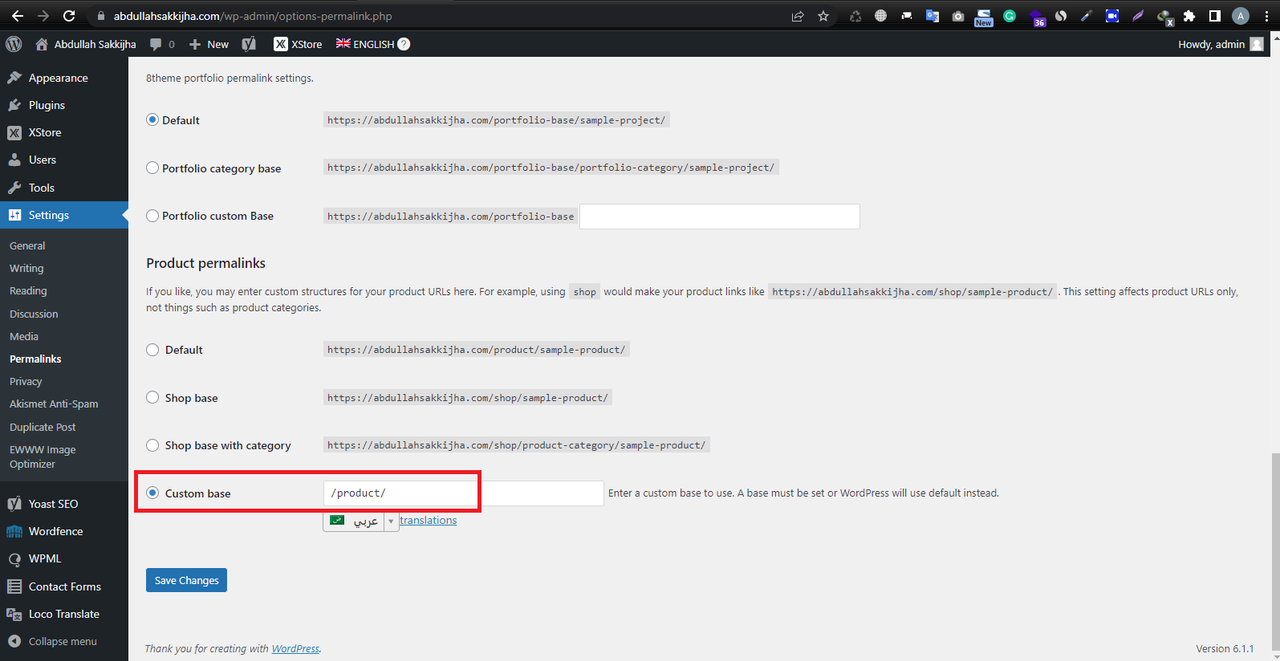Go back with the browser back arrow
This screenshot has width=1280, height=661.
(18, 16)
